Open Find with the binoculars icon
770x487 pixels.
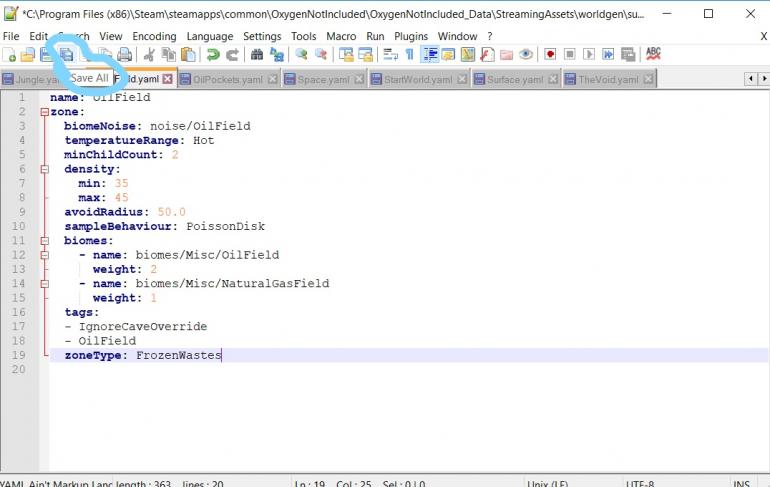(x=256, y=54)
